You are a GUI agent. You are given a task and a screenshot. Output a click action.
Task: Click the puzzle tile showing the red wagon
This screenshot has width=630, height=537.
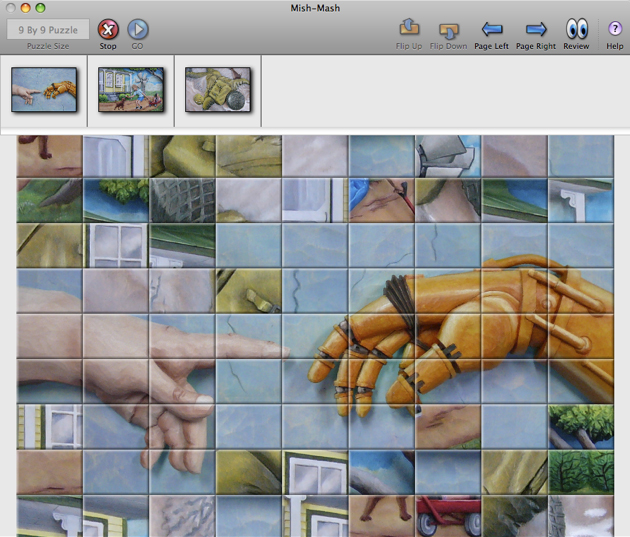448,515
